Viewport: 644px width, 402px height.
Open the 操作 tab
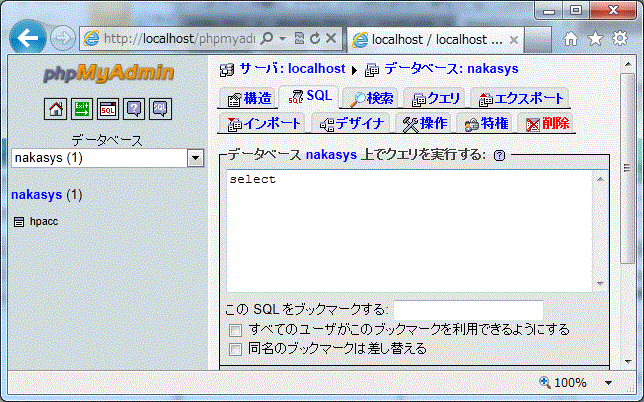424,123
